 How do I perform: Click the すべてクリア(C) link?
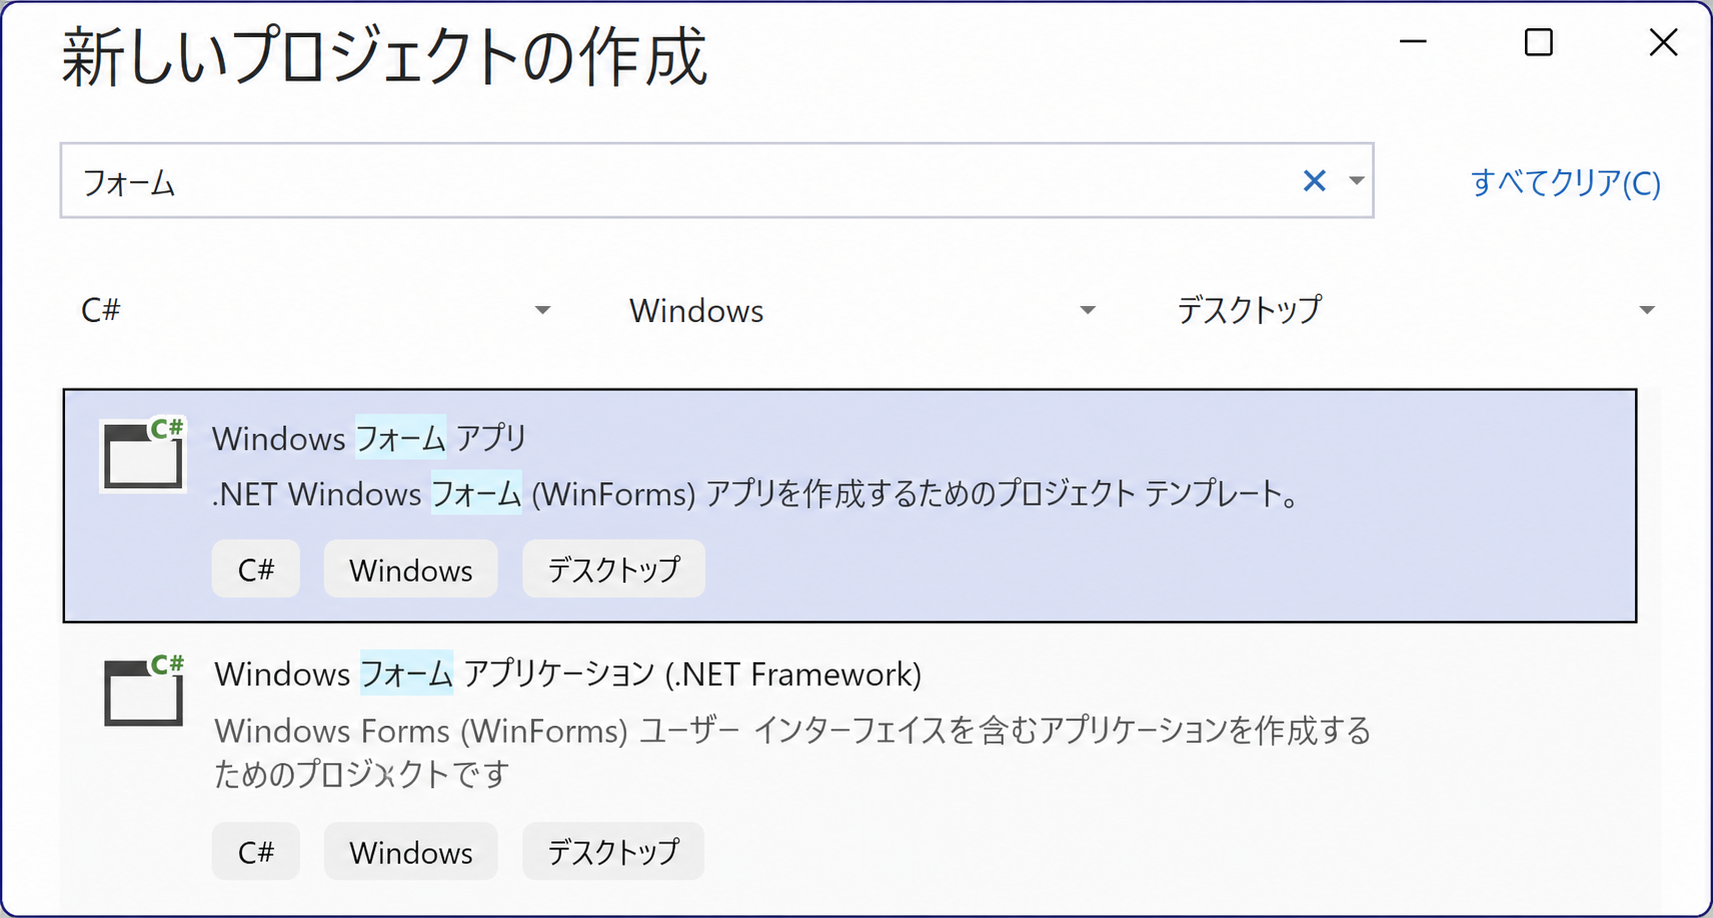(x=1565, y=183)
